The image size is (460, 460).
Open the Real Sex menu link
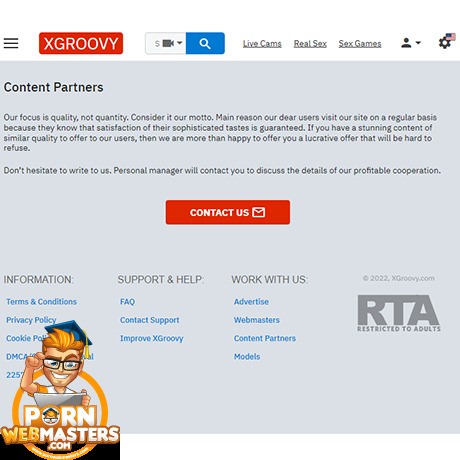coord(310,44)
